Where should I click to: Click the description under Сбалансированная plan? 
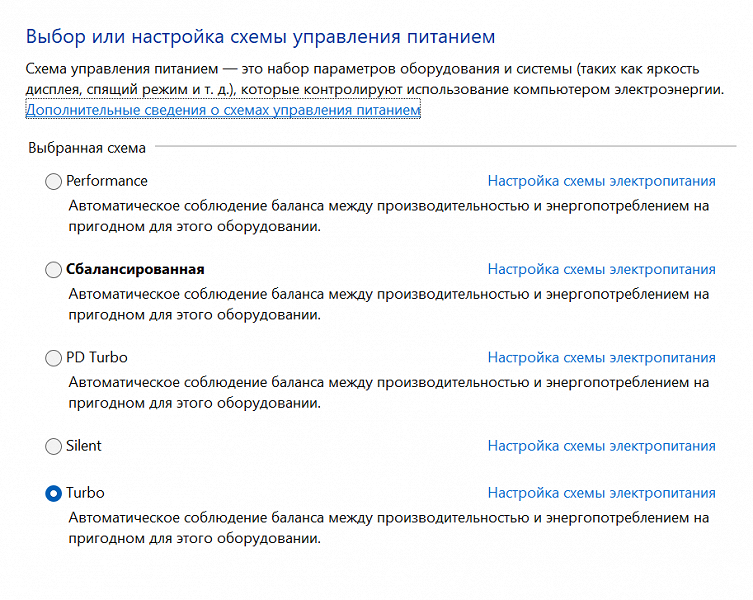pyautogui.click(x=389, y=305)
